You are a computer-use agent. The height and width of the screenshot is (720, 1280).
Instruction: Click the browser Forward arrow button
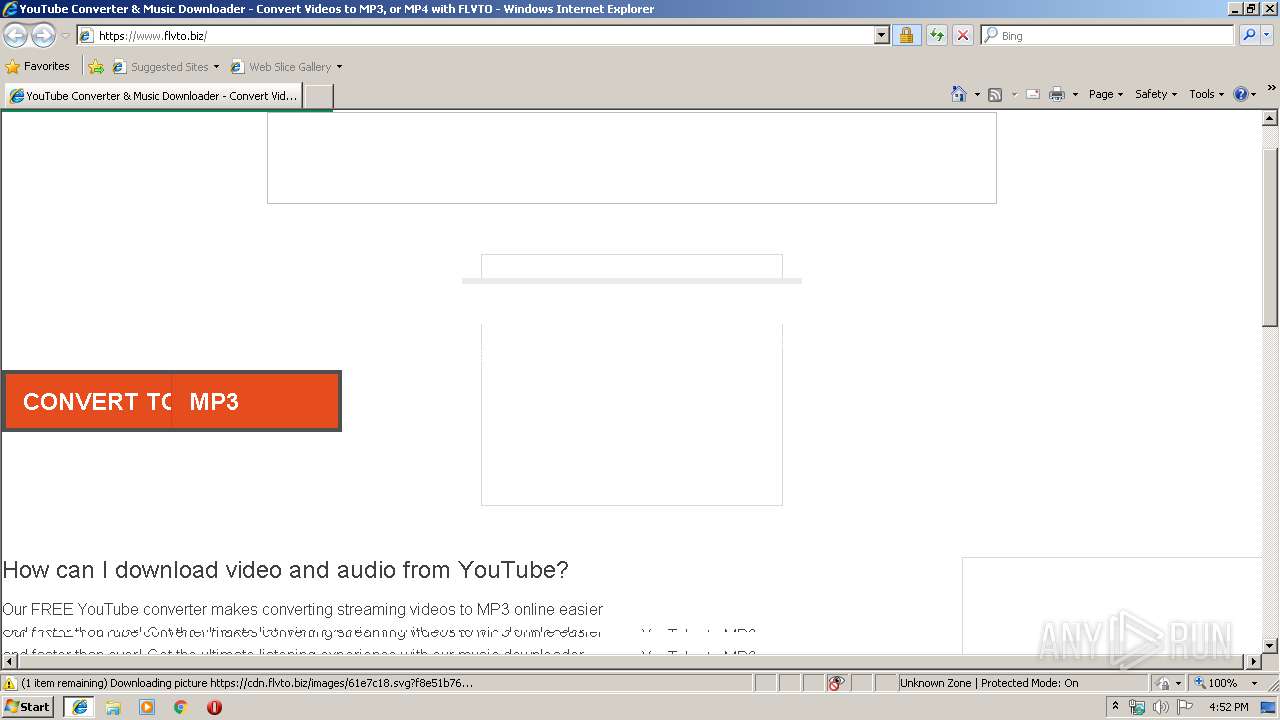point(43,36)
